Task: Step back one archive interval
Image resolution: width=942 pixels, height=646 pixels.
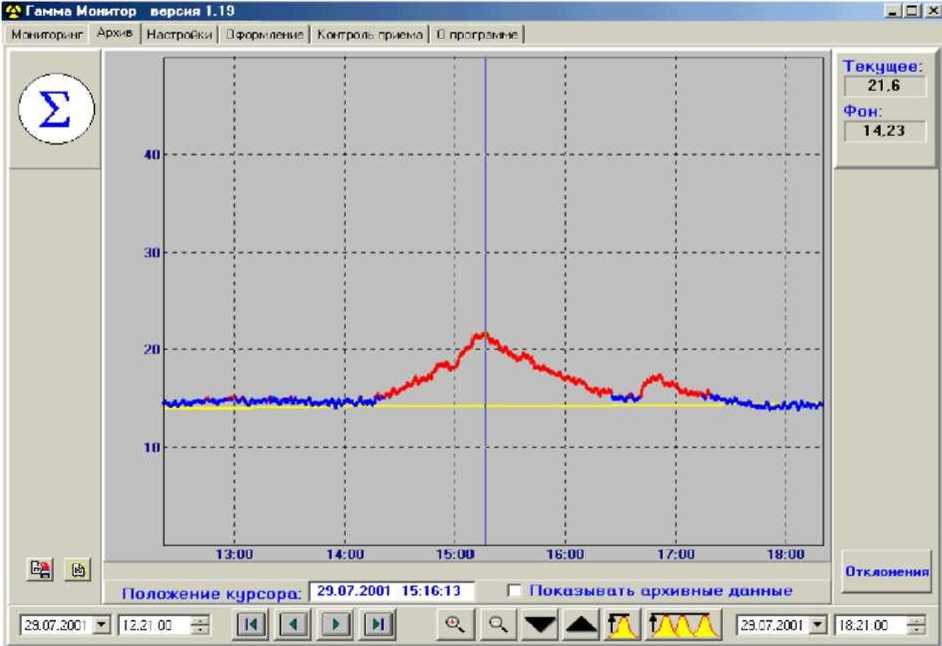Action: (x=294, y=624)
